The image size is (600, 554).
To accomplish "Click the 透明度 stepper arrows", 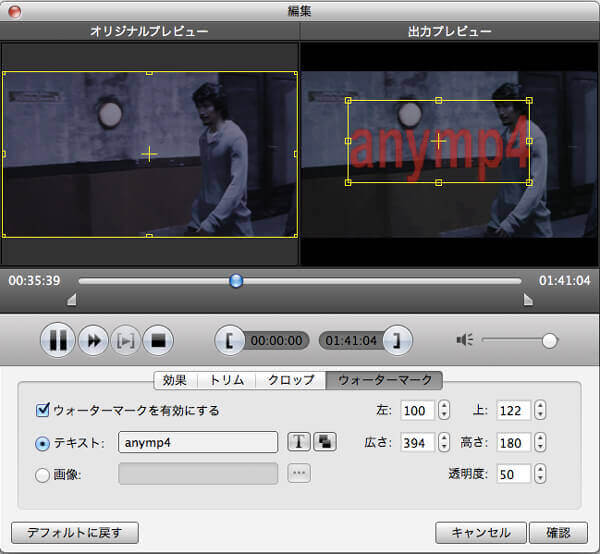I will point(540,474).
